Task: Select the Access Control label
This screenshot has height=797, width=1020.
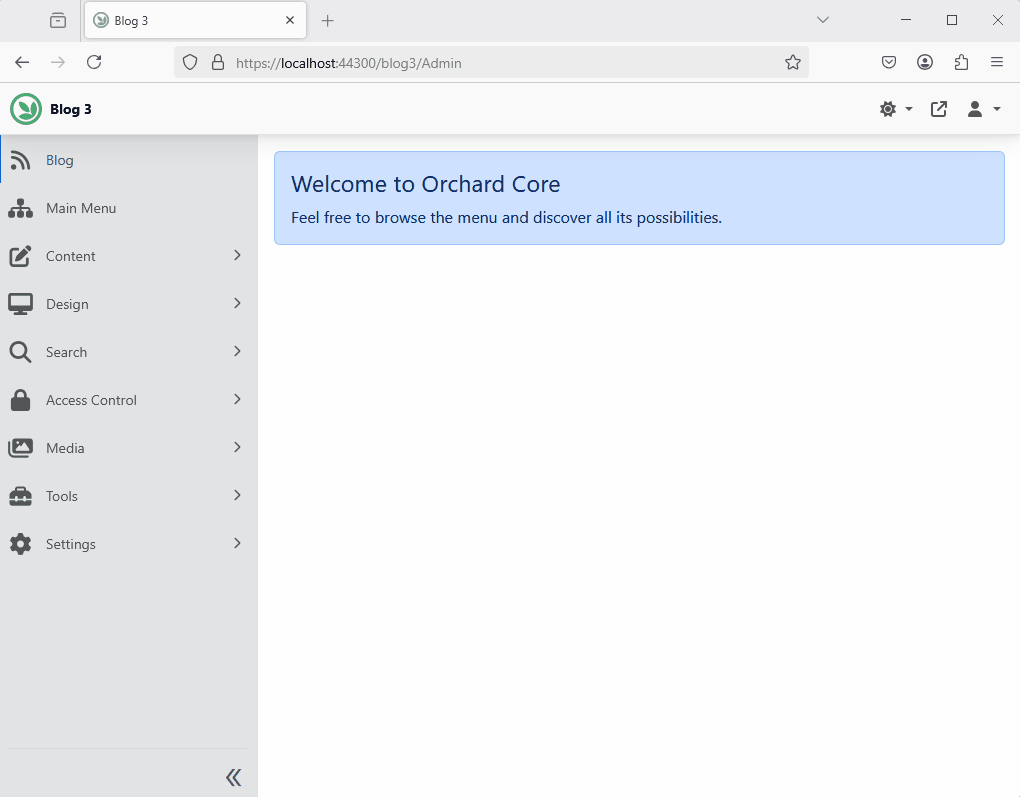Action: pyautogui.click(x=91, y=400)
